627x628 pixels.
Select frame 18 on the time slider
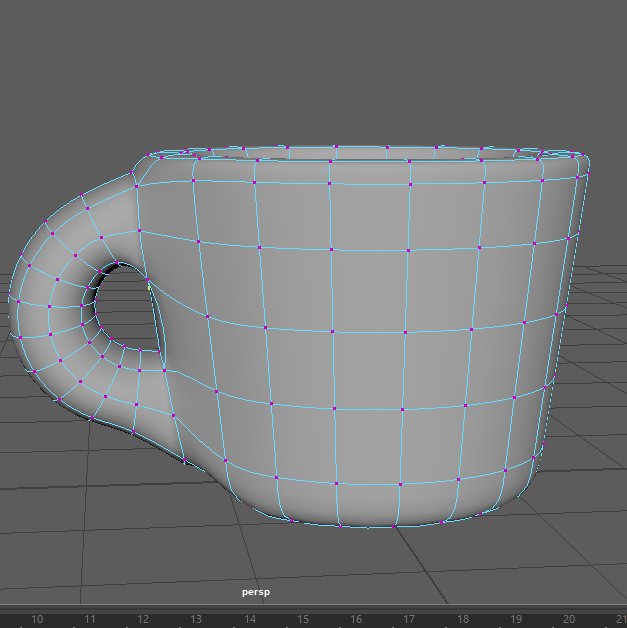pos(462,619)
